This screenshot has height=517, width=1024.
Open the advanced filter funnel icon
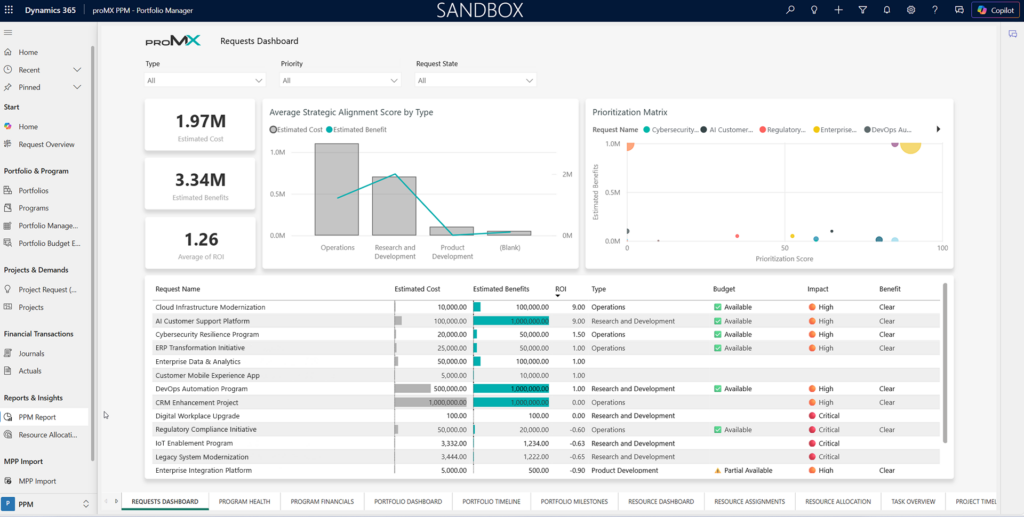[862, 10]
